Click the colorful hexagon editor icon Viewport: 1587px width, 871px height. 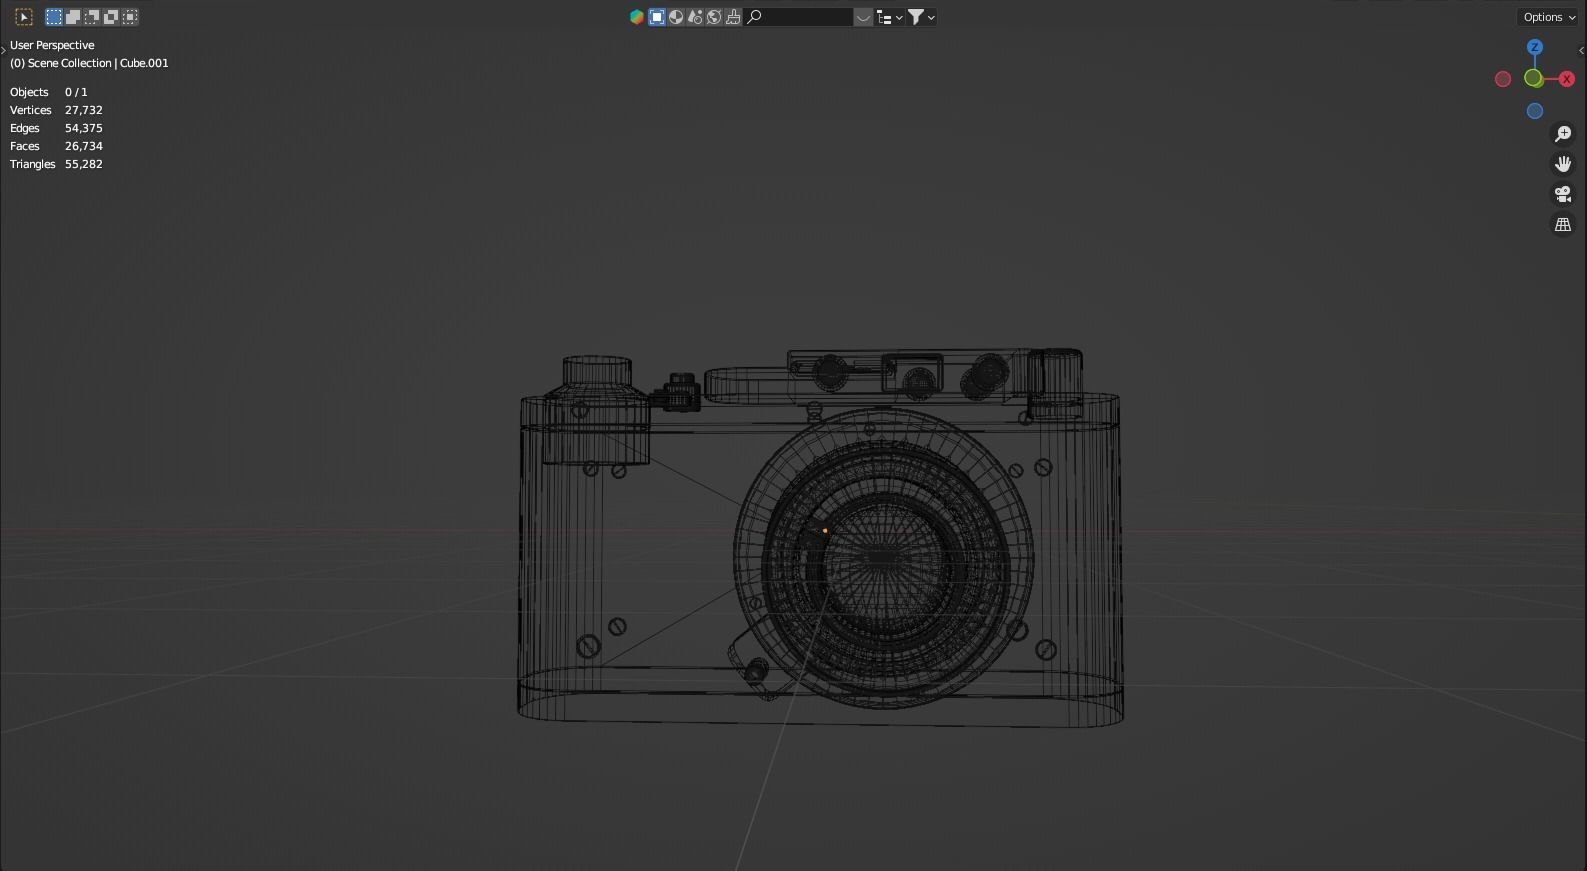(x=637, y=17)
